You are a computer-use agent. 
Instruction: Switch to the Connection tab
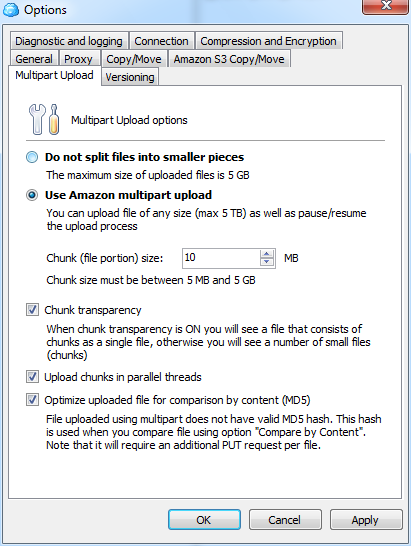(161, 41)
